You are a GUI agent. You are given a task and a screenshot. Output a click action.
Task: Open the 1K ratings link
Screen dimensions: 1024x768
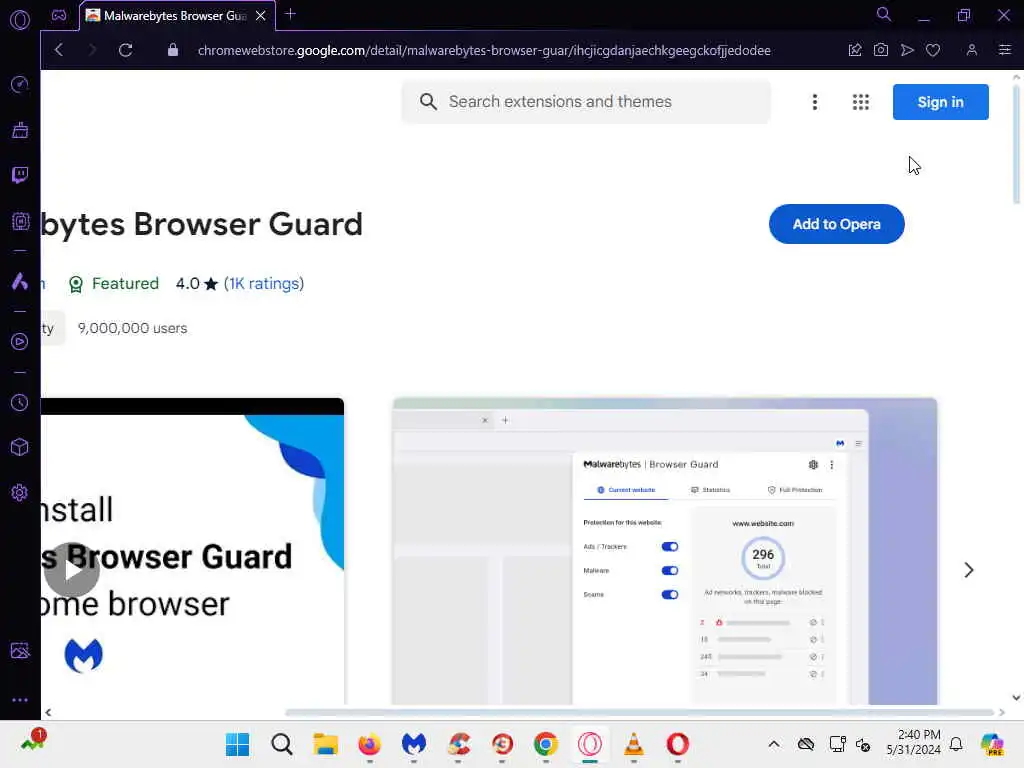[264, 283]
